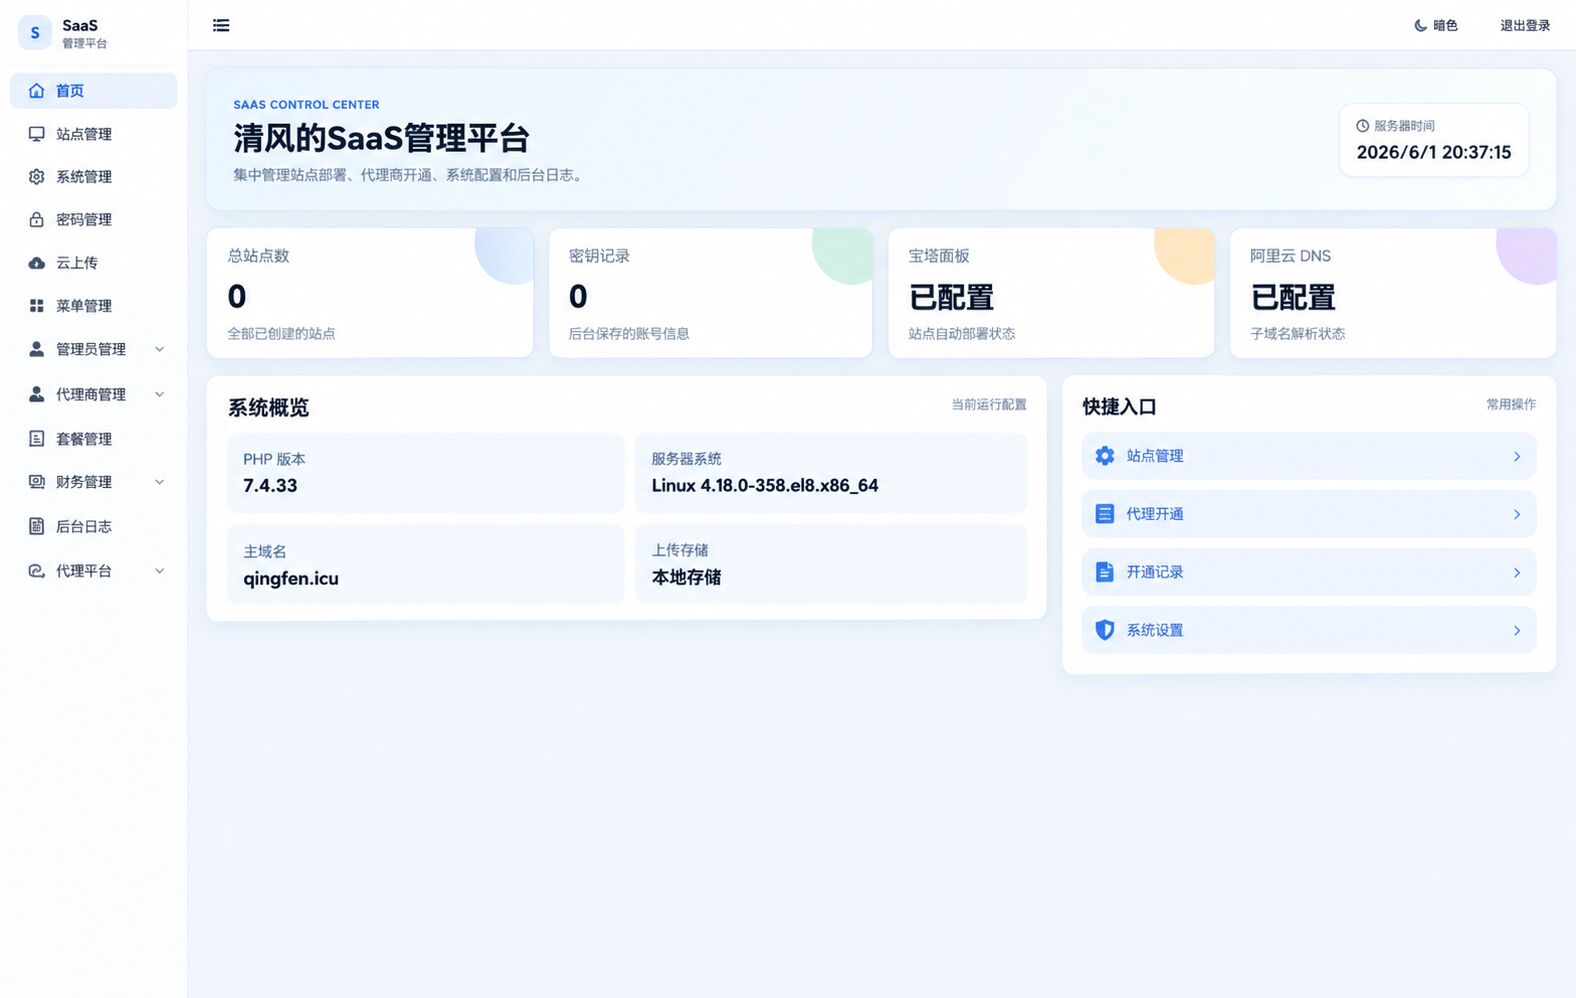Click the PHP version value 7.4.33
The height and width of the screenshot is (998, 1576).
coord(270,486)
